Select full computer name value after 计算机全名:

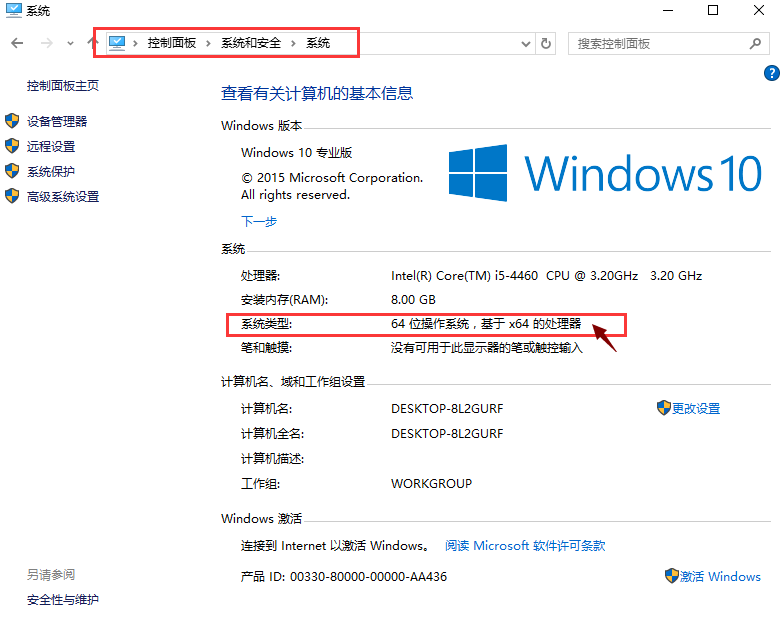tap(447, 434)
